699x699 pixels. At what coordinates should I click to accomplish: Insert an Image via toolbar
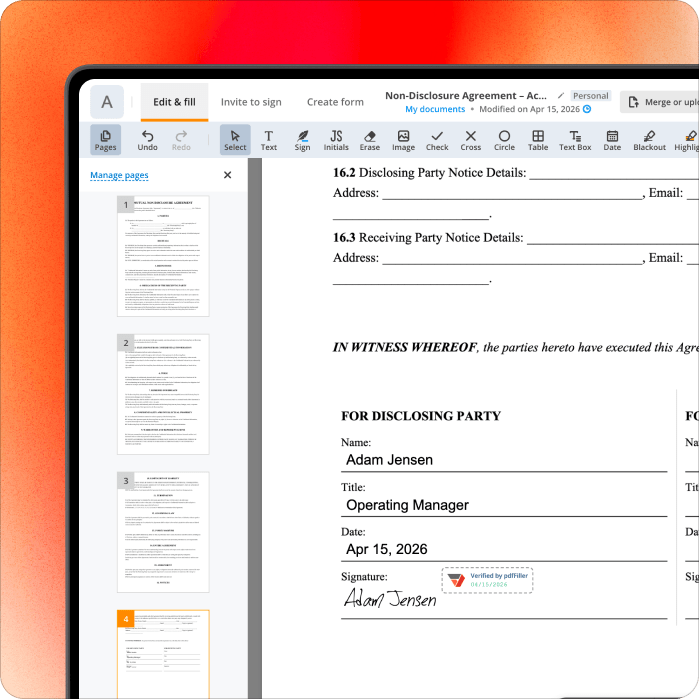pyautogui.click(x=403, y=140)
